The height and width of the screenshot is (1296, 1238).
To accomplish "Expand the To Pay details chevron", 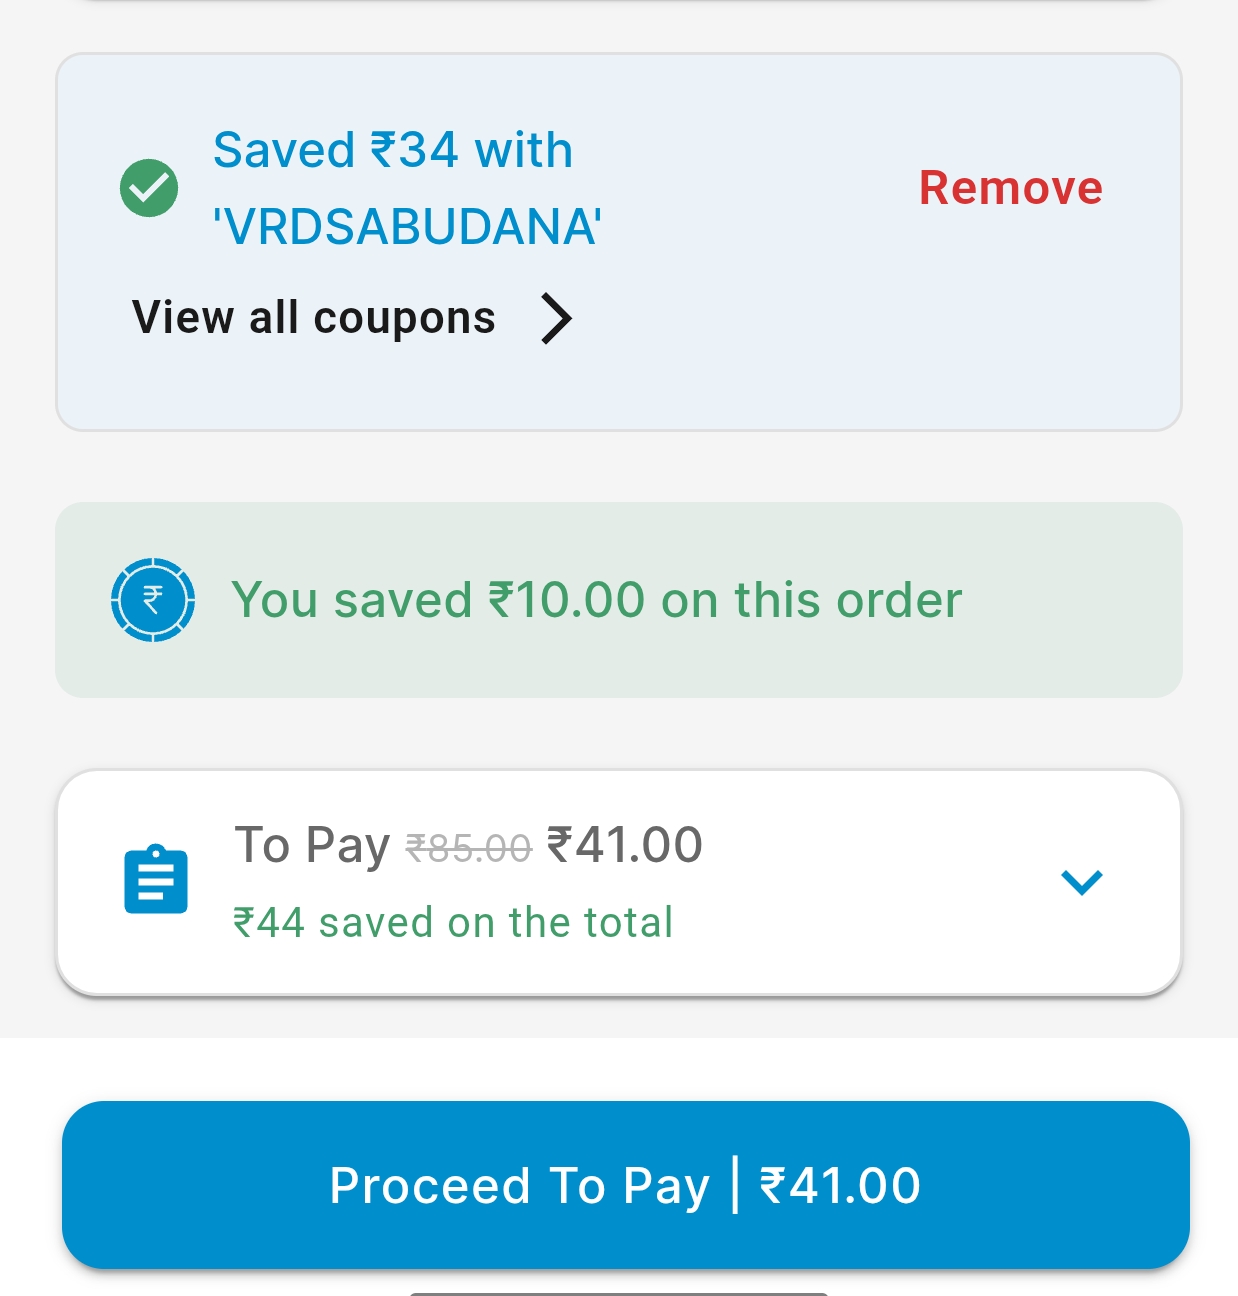I will 1081,882.
